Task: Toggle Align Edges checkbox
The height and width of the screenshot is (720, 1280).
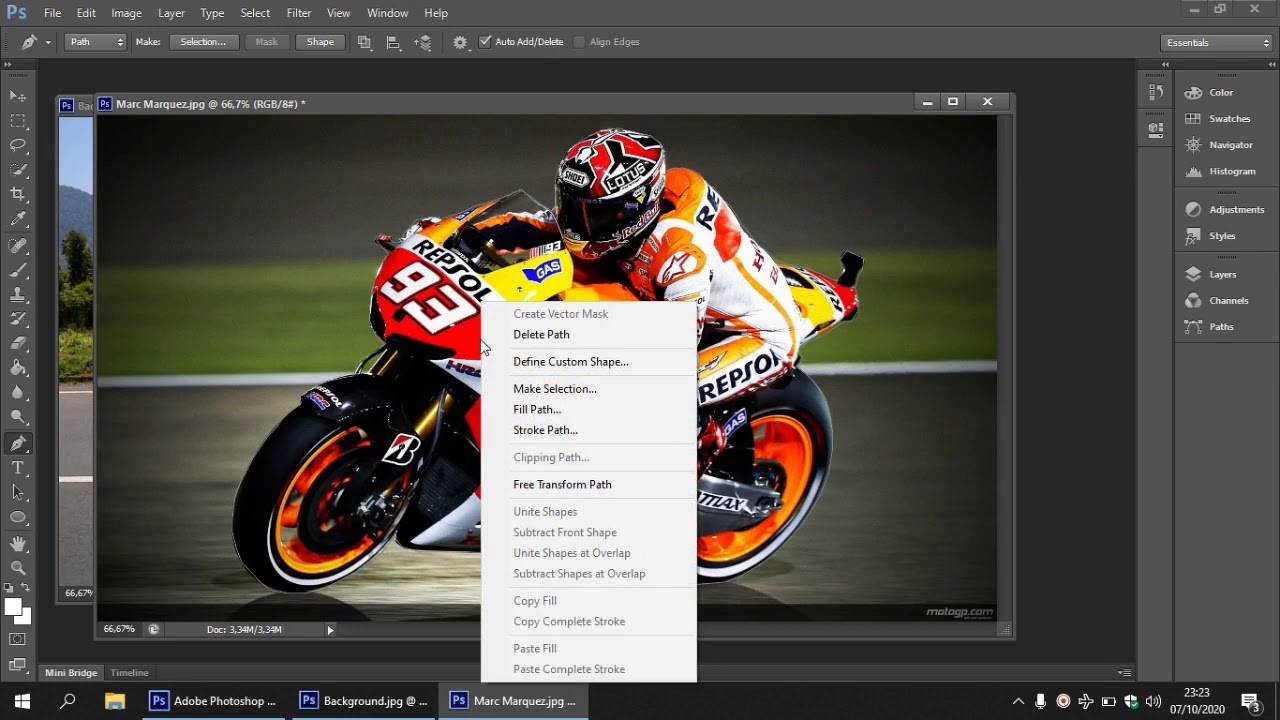Action: pos(579,42)
